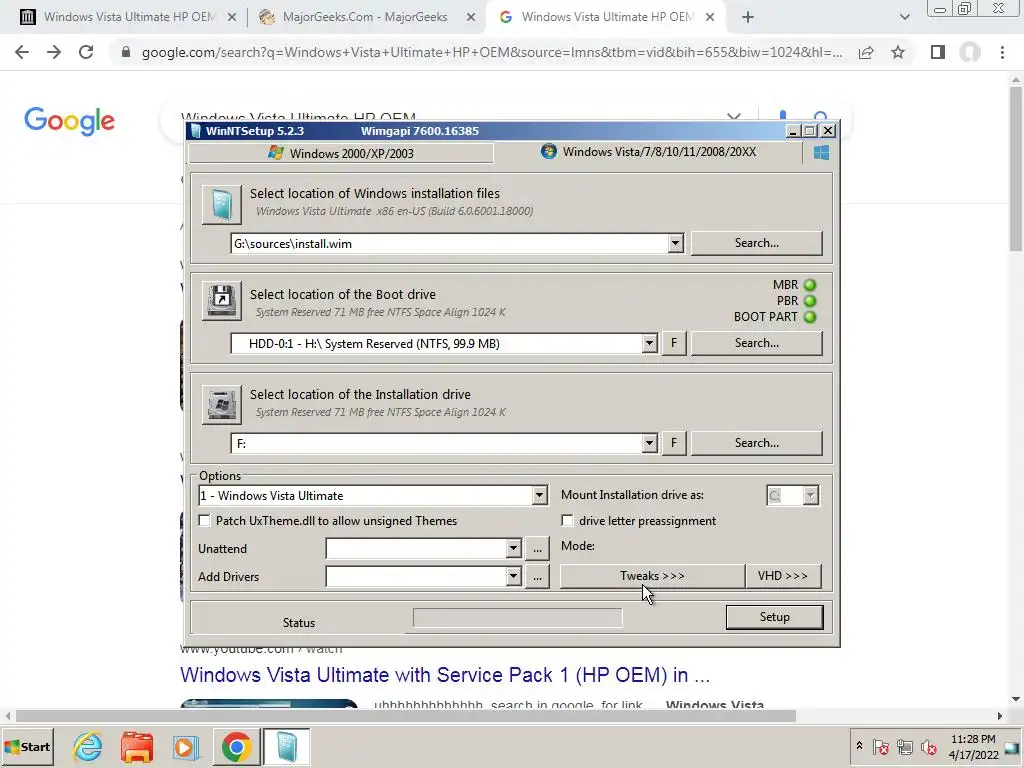Click the green BOOT PART status indicator
The width and height of the screenshot is (1024, 768).
810,317
